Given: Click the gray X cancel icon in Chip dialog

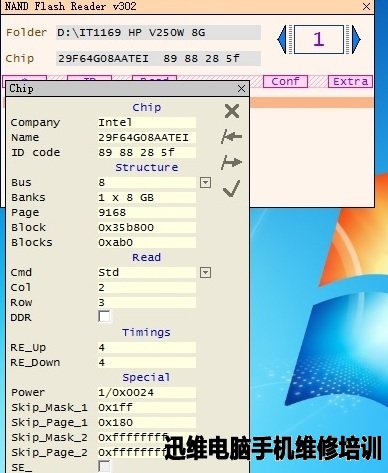Looking at the screenshot, I should tap(232, 111).
